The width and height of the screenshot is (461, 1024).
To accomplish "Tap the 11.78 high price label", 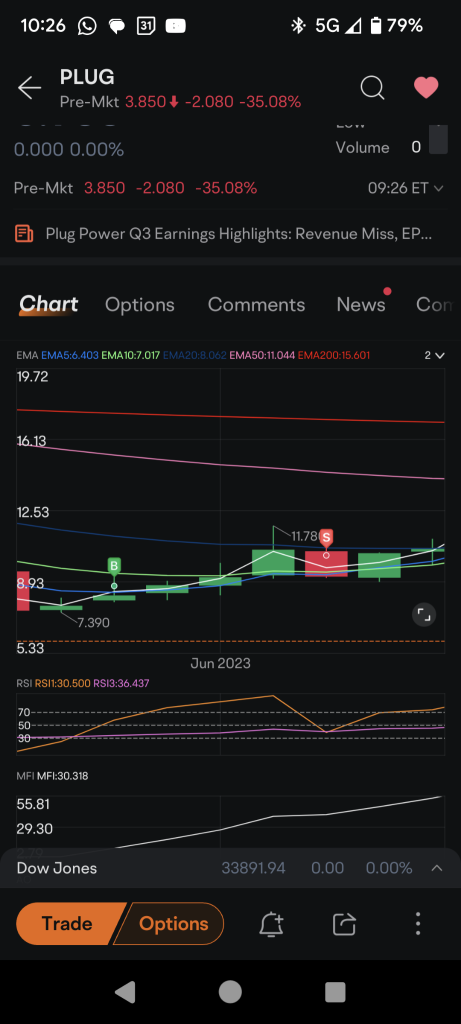I will [x=304, y=536].
